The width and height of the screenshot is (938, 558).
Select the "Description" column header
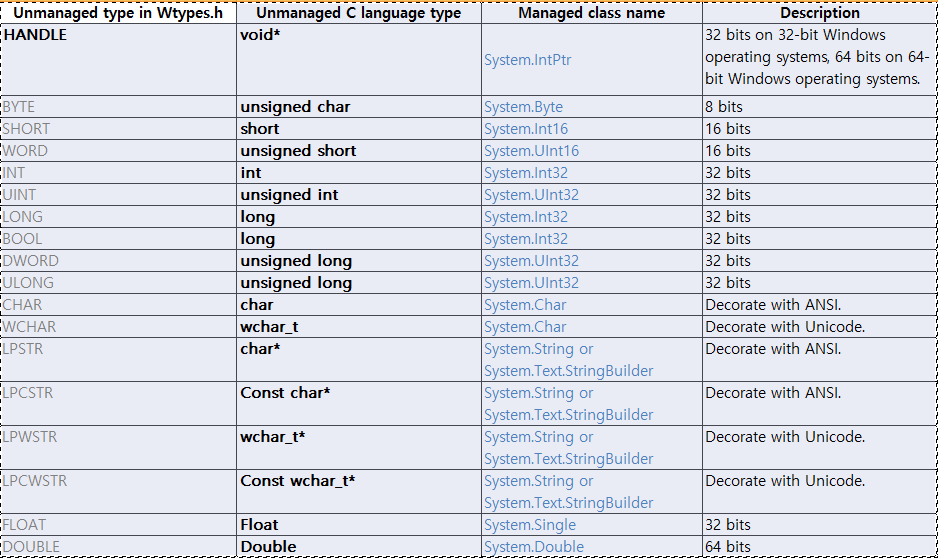[x=820, y=13]
